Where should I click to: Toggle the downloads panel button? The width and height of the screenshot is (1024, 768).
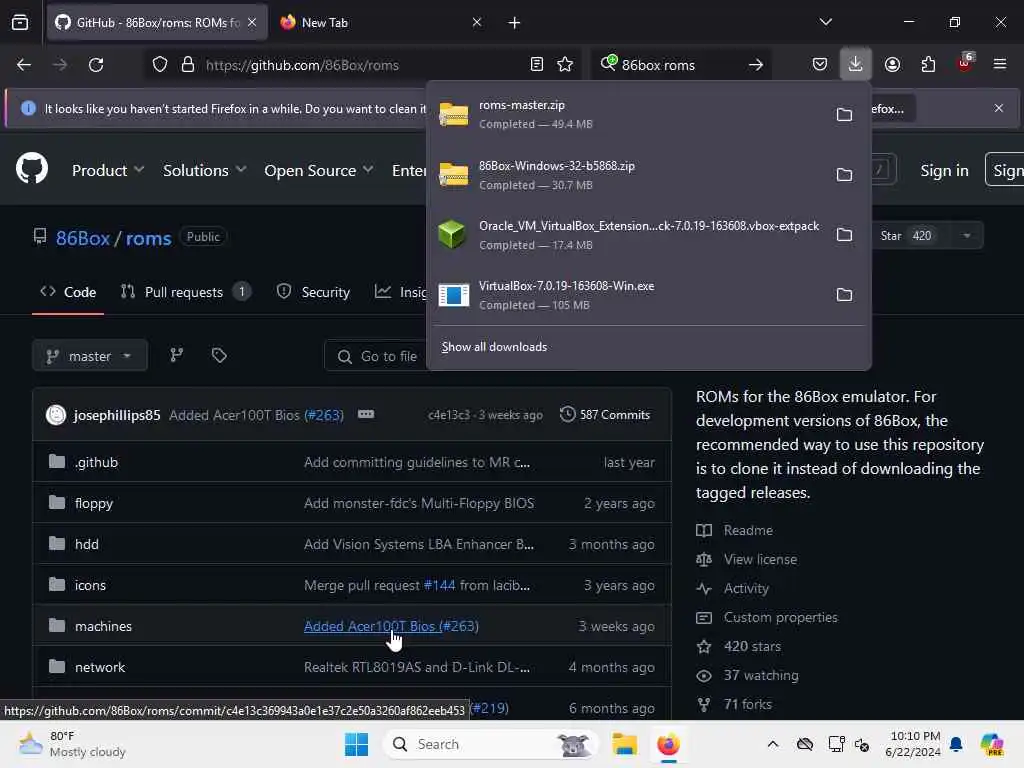tap(856, 64)
